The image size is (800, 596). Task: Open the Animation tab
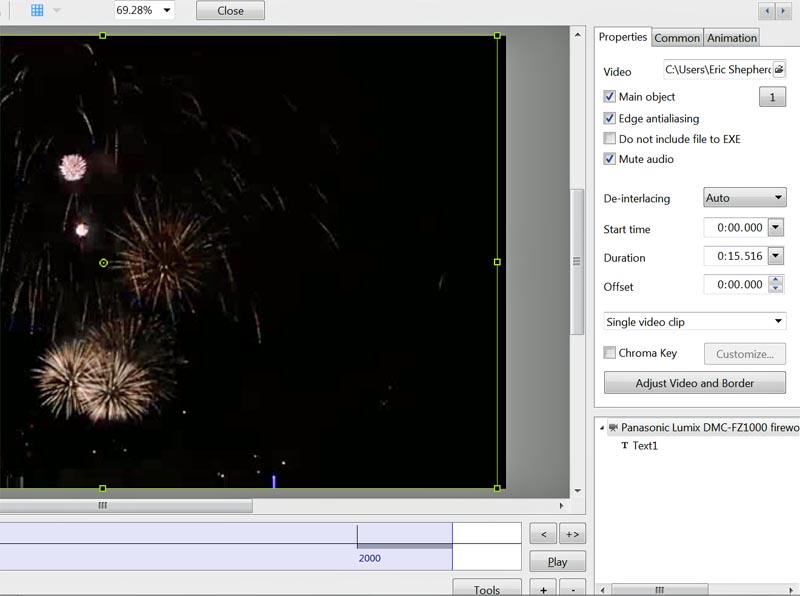pyautogui.click(x=732, y=38)
